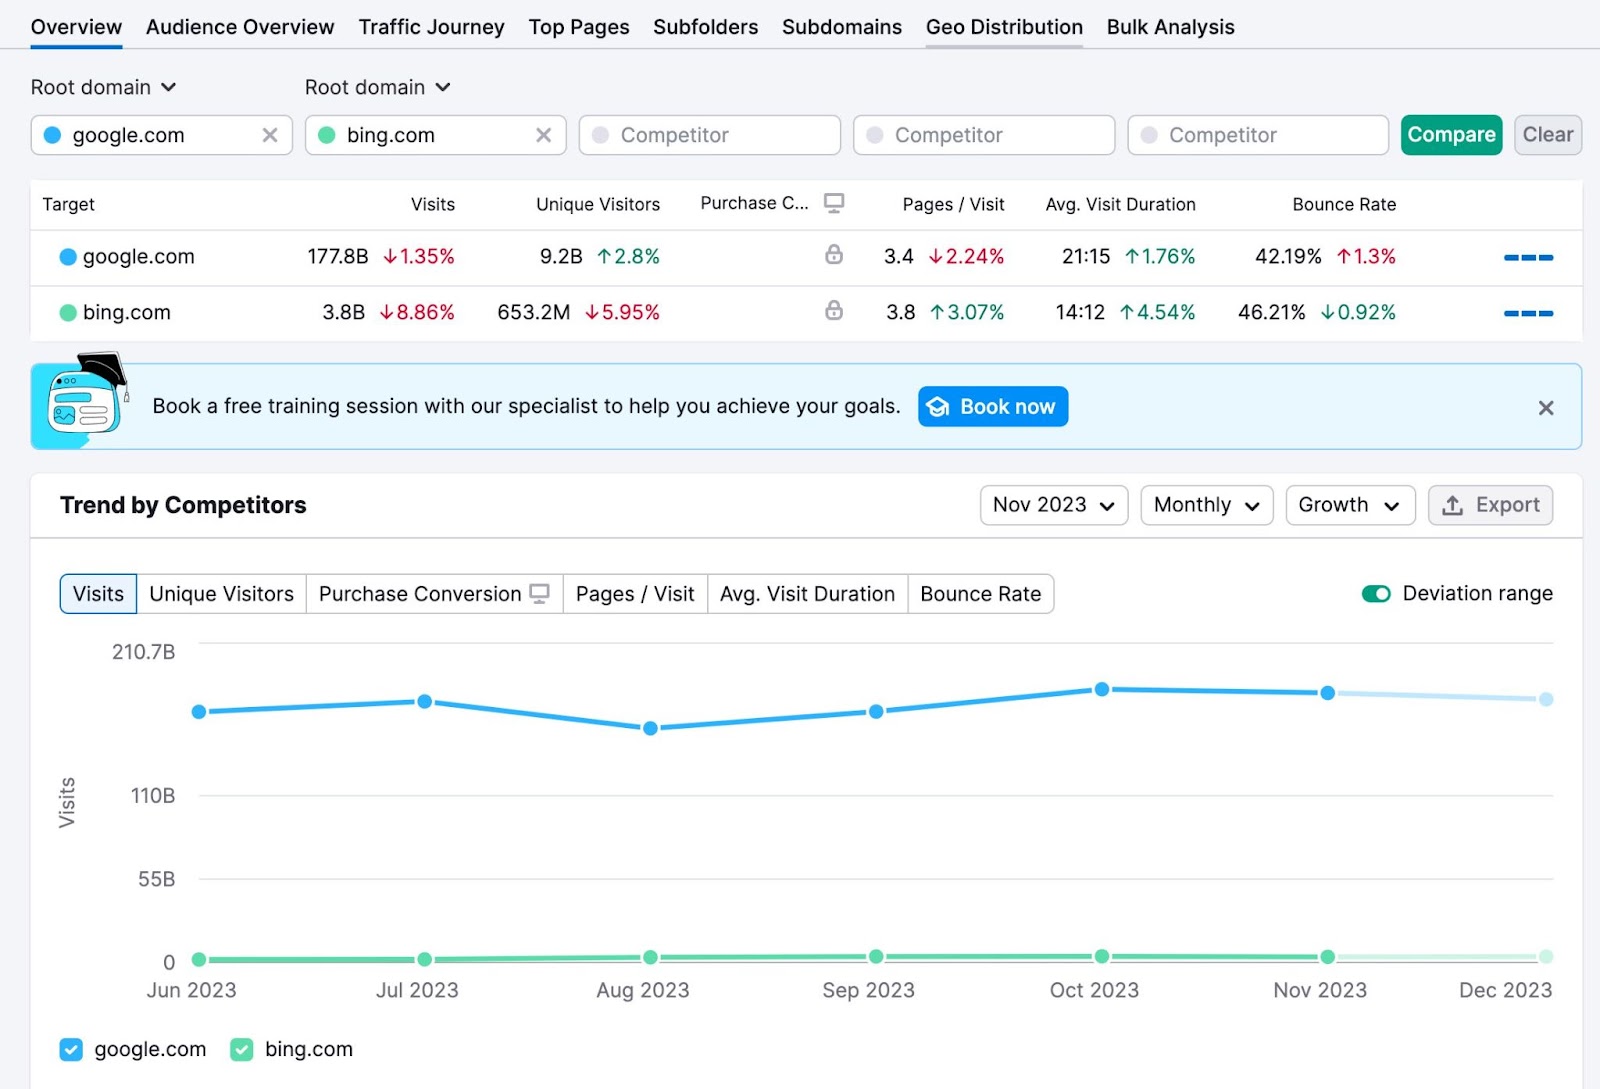Click the Compare button
This screenshot has width=1600, height=1089.
[1451, 134]
